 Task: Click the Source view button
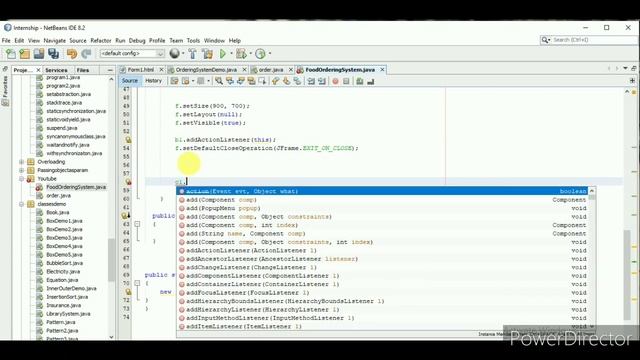click(x=130, y=81)
